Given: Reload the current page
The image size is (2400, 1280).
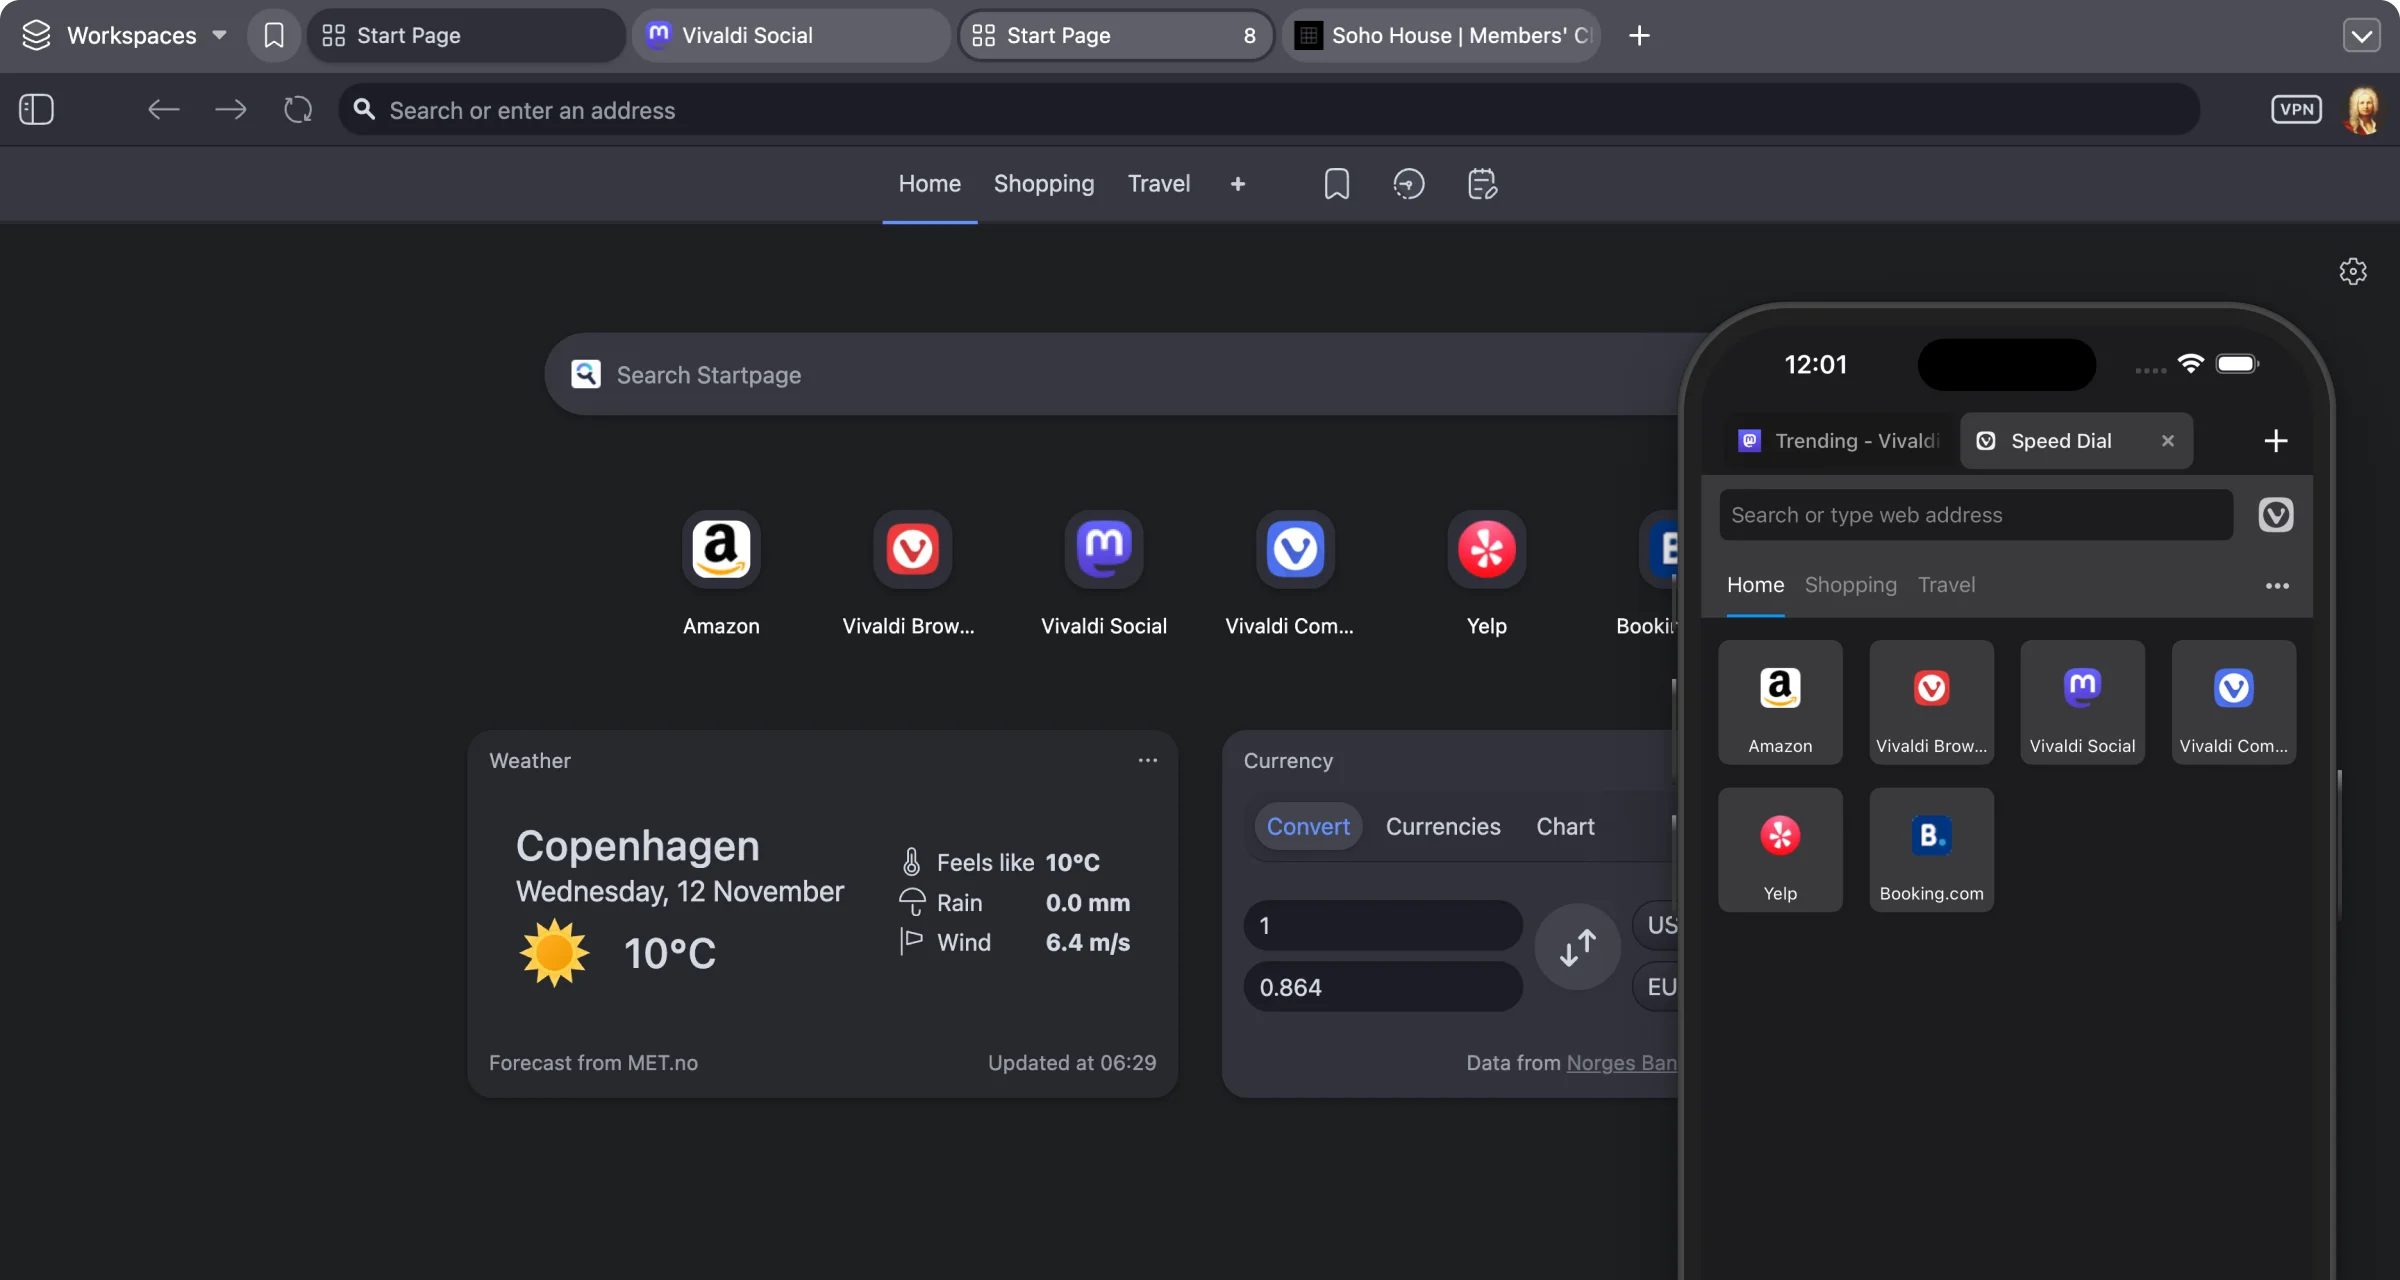Looking at the screenshot, I should (296, 109).
